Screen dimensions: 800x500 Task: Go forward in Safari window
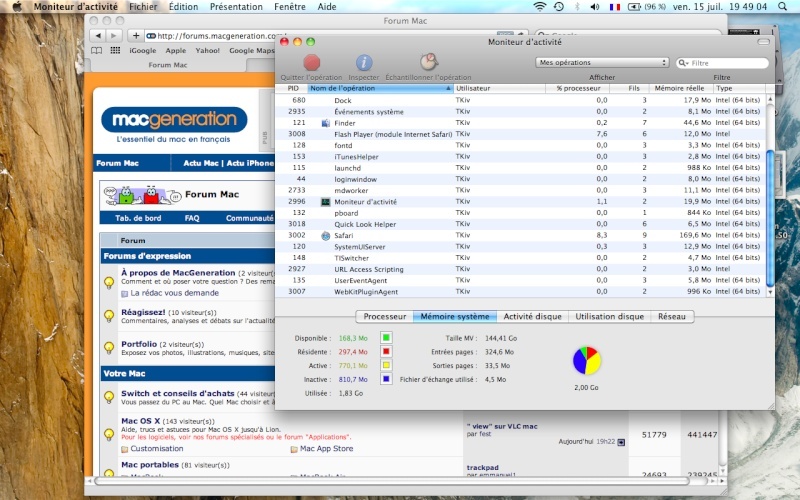114,35
